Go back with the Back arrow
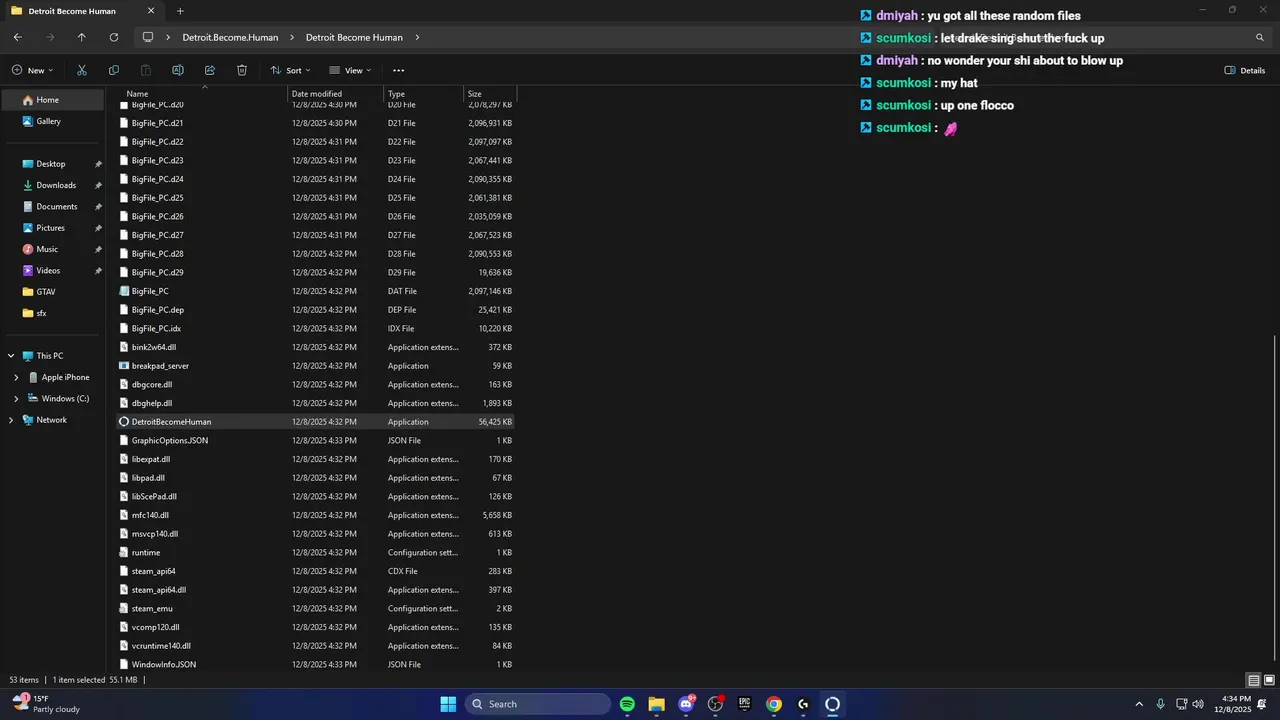Screen dimensions: 1280x720 pyautogui.click(x=18, y=37)
